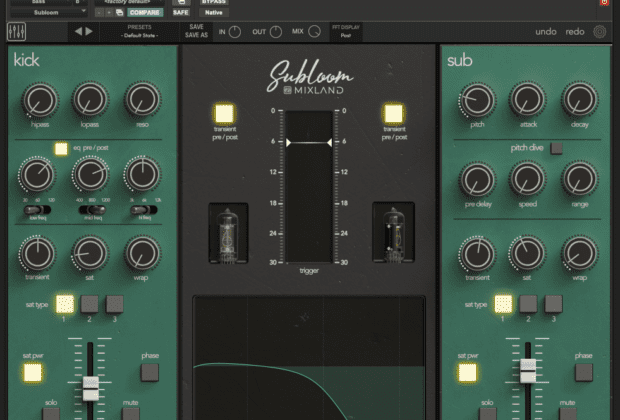Select kick sat type 3

115,304
